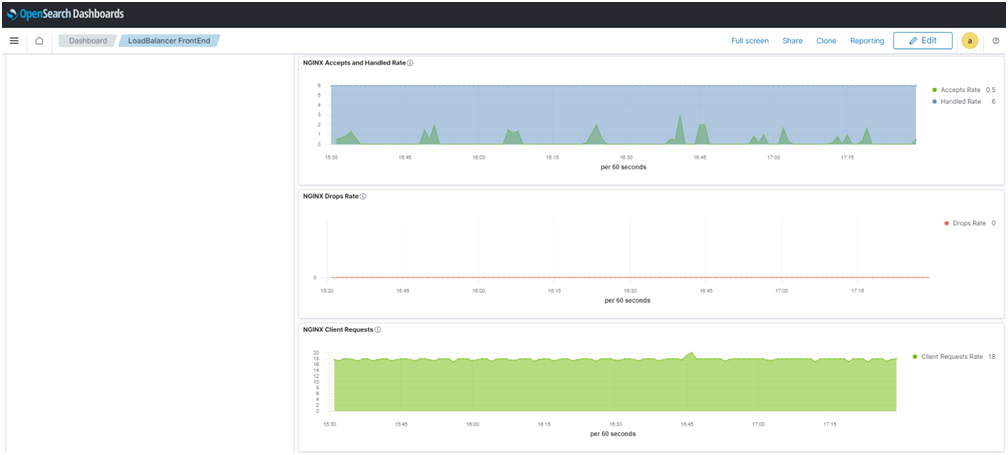Go to the home icon
Screen dimensions: 1008x455
pos(39,40)
